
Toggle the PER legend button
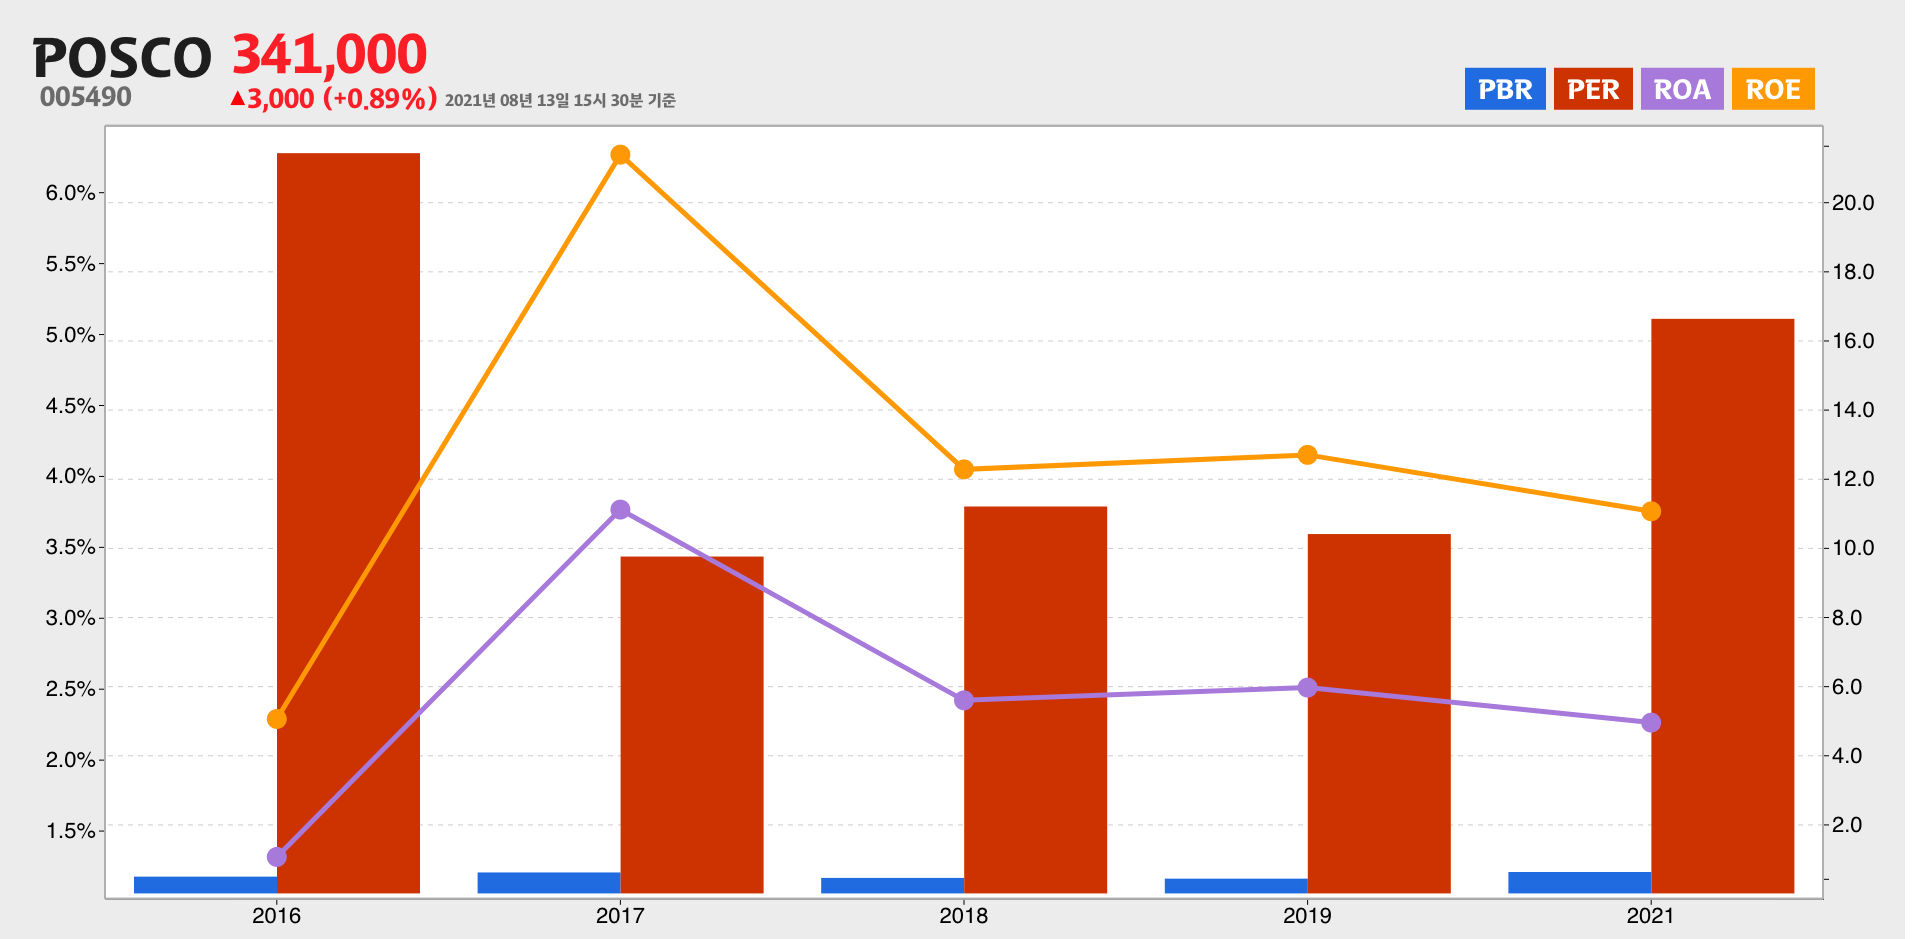point(1593,89)
